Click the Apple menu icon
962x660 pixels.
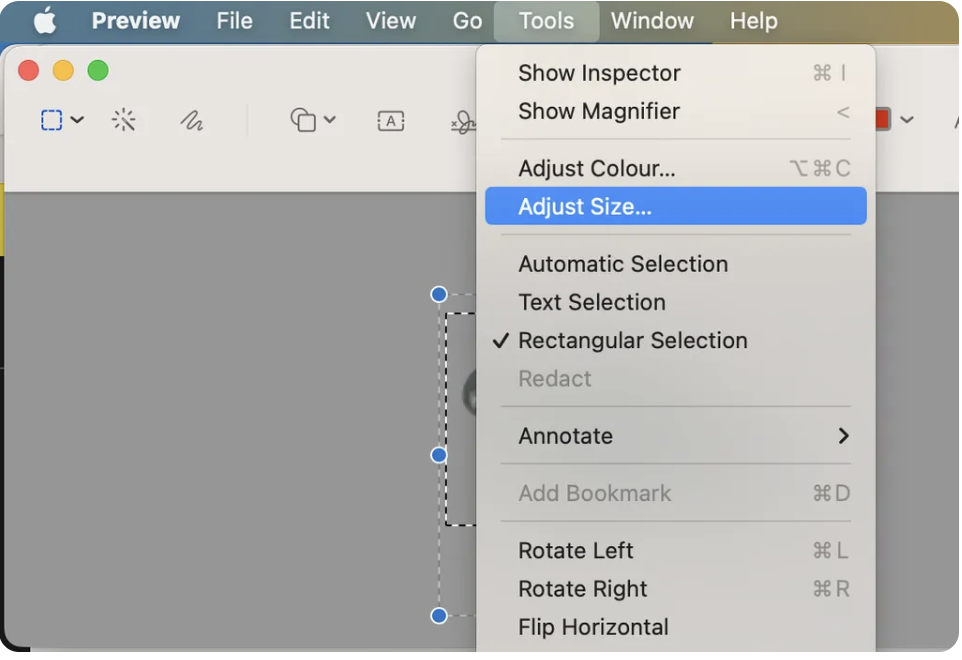pyautogui.click(x=43, y=20)
